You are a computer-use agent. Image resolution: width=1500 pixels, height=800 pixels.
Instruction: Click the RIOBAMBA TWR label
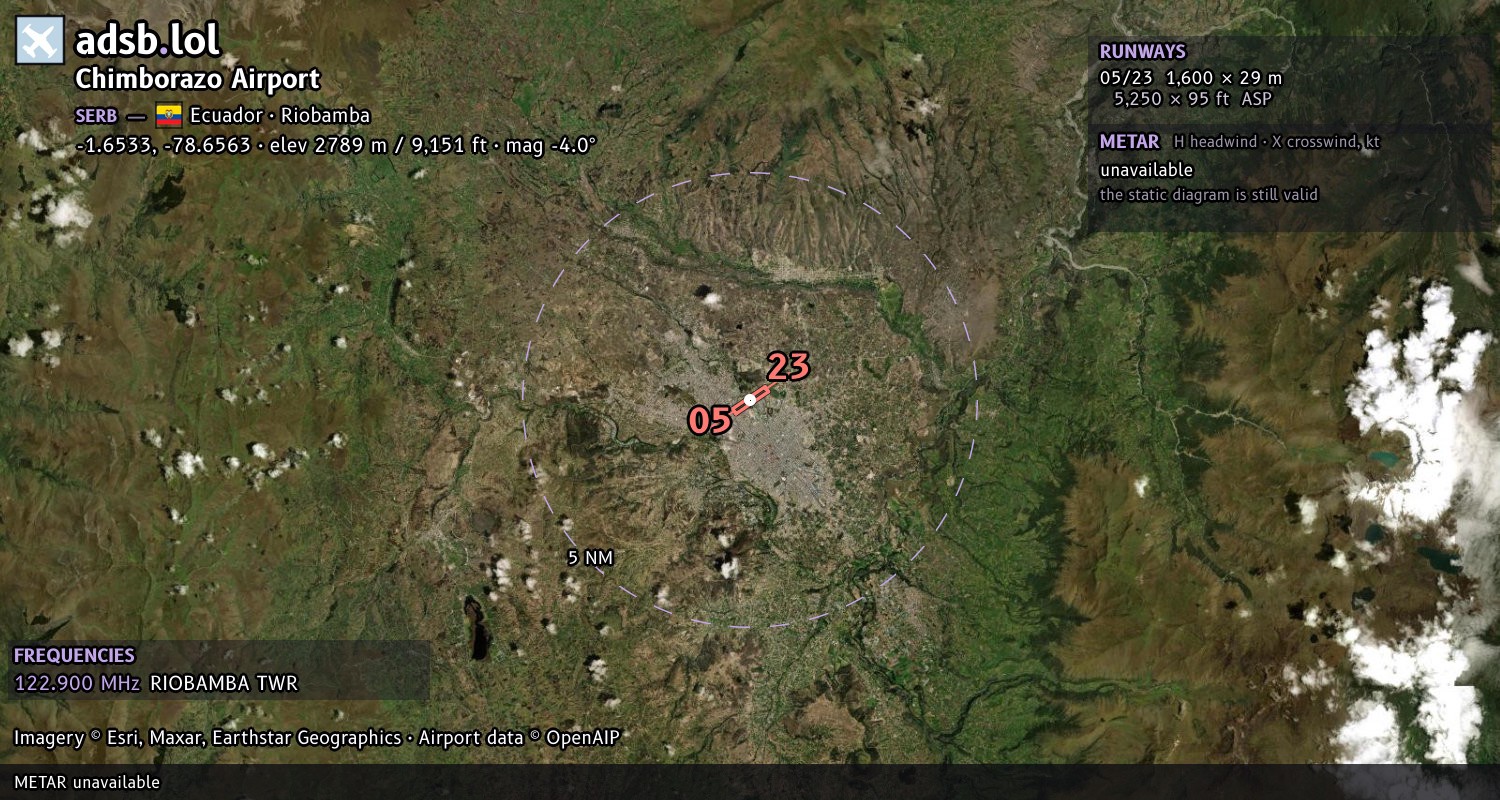[224, 684]
